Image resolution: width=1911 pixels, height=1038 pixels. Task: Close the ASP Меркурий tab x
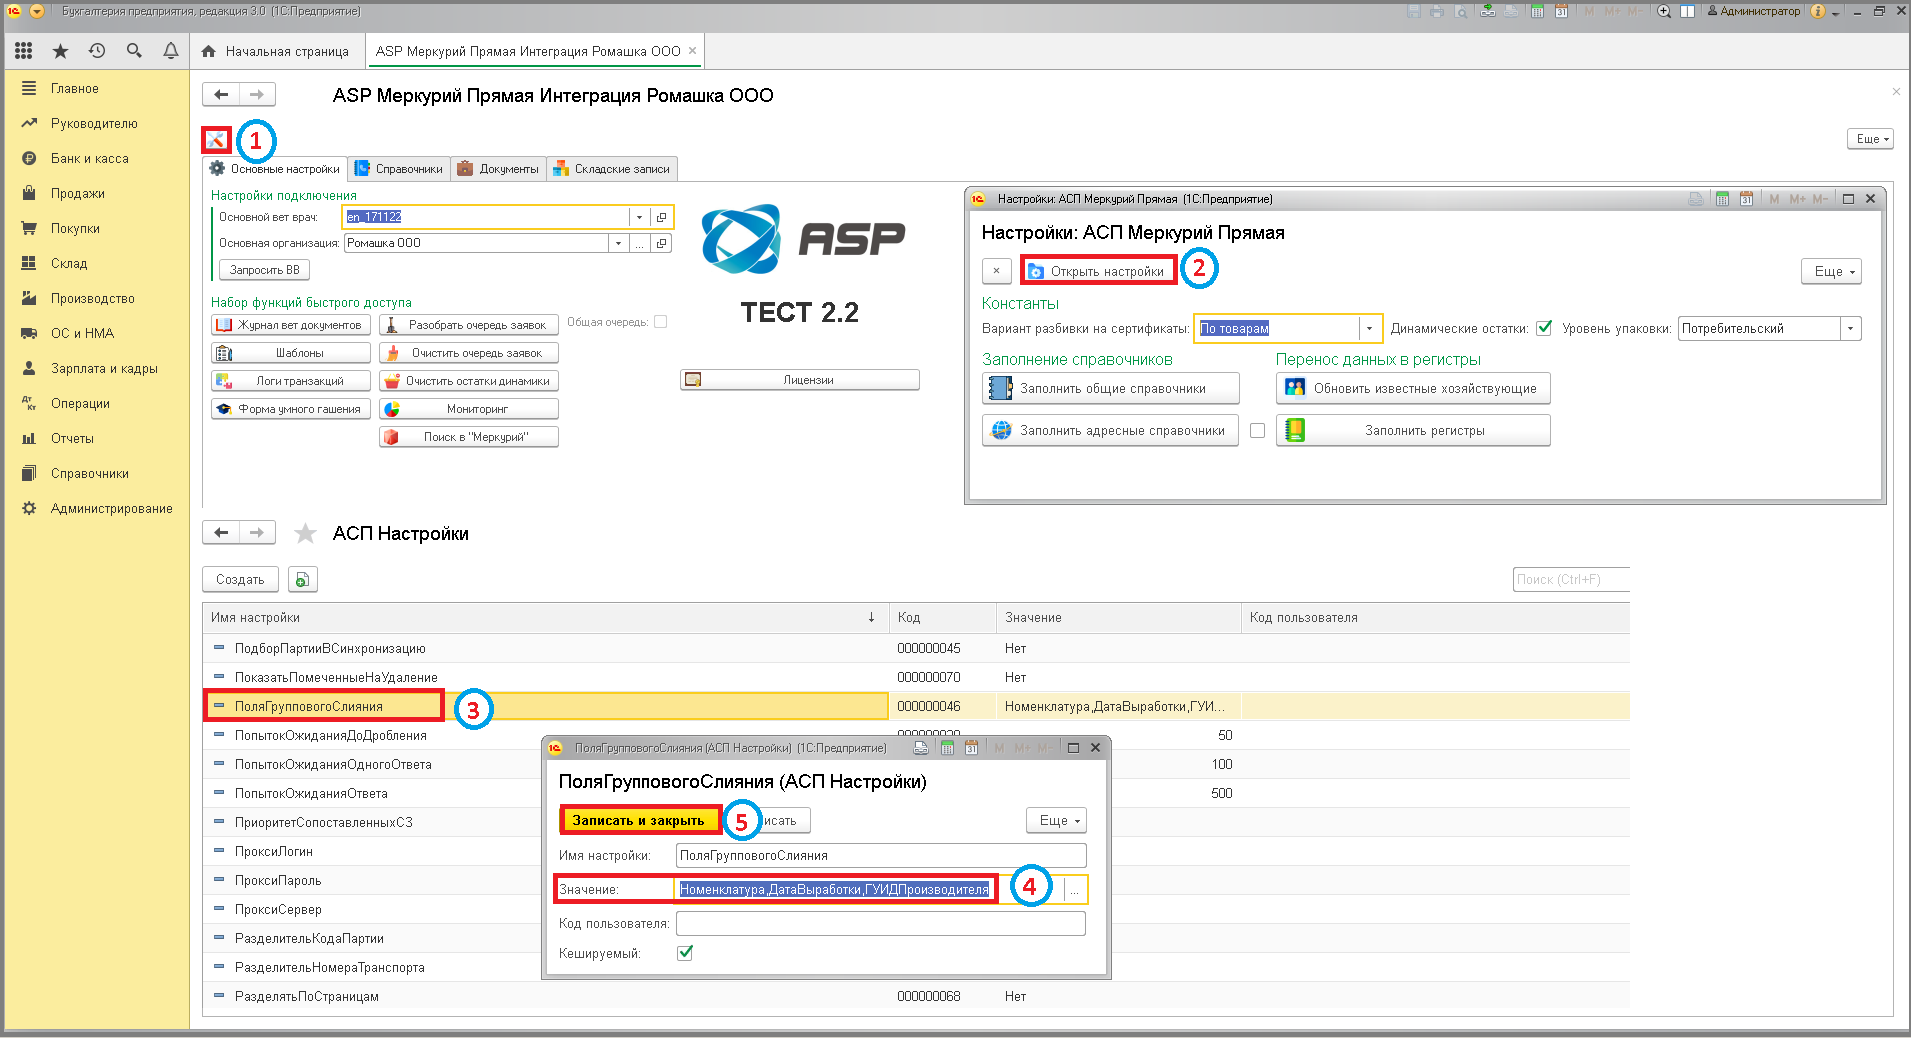(692, 50)
